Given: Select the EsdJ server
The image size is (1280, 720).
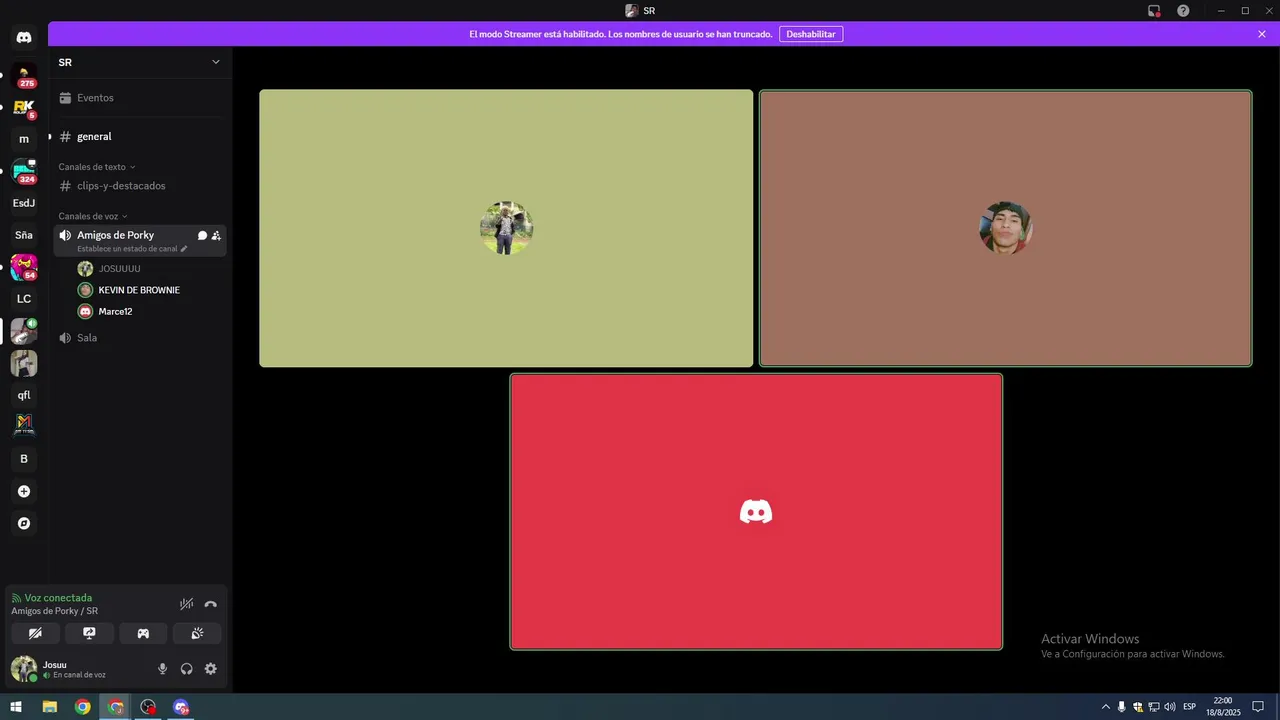Looking at the screenshot, I should tap(24, 203).
